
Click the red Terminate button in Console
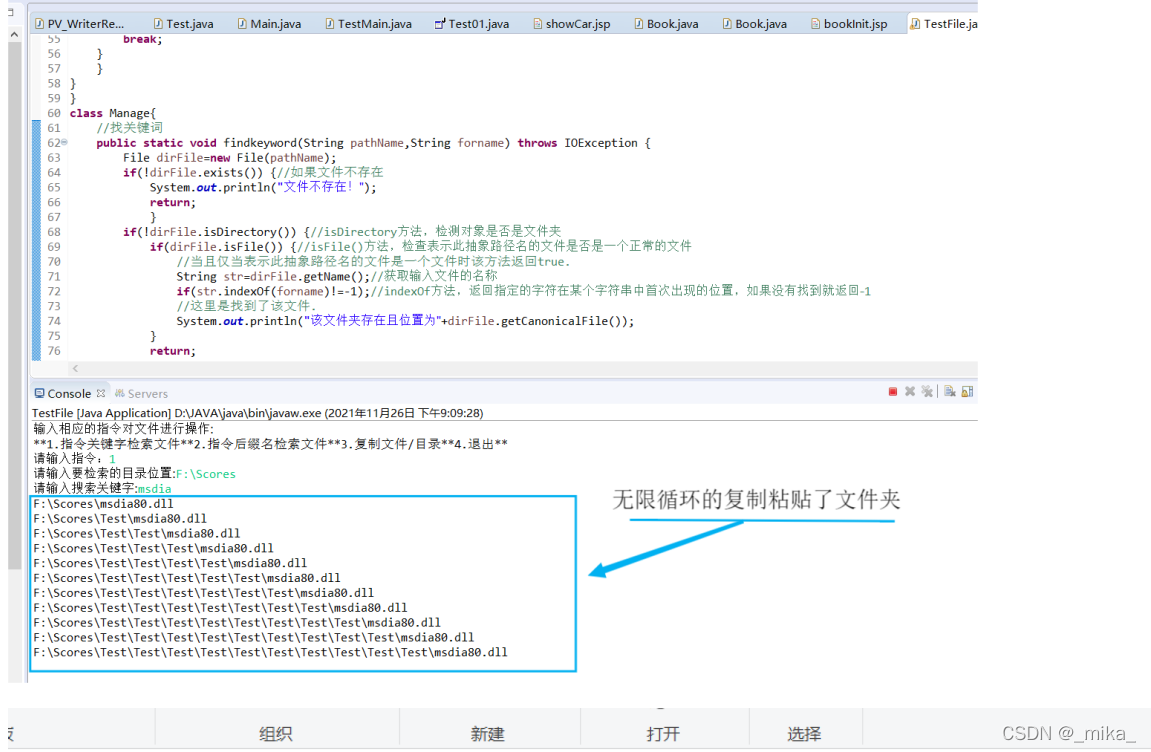(x=893, y=392)
